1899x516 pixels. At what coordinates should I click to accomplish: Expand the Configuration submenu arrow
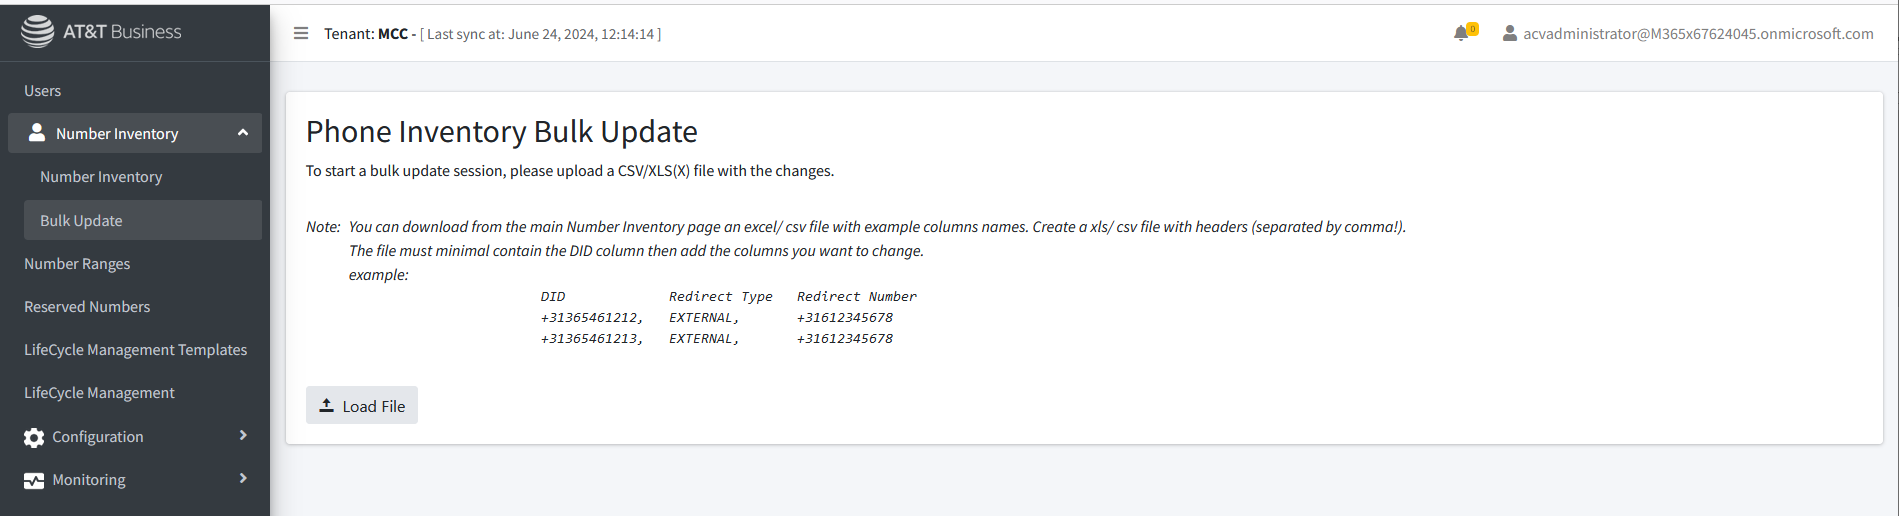coord(243,435)
